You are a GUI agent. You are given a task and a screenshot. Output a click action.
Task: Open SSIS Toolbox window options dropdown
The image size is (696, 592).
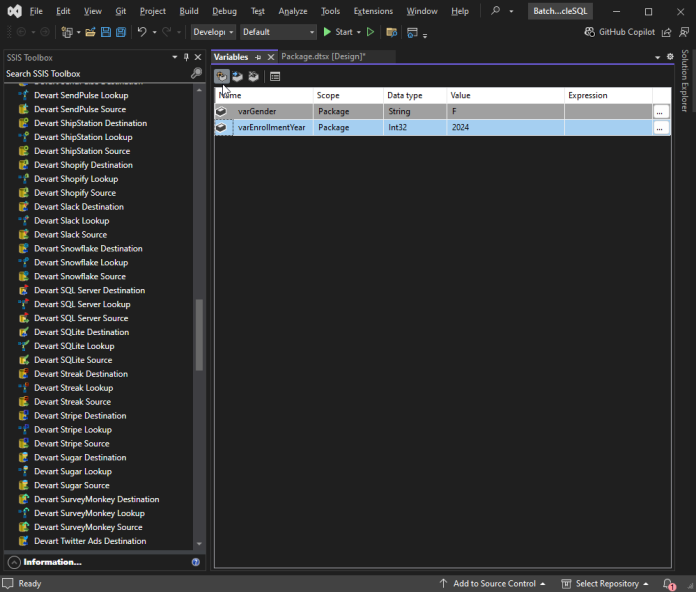[174, 57]
